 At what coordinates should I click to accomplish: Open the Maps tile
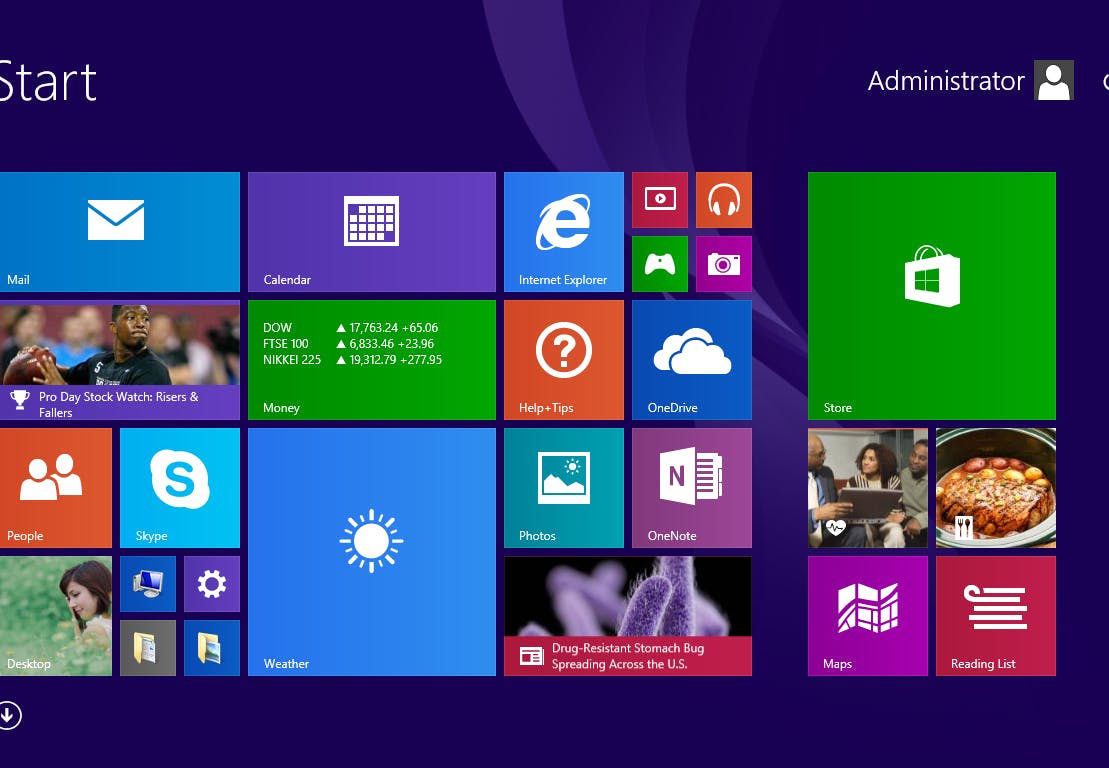(868, 616)
